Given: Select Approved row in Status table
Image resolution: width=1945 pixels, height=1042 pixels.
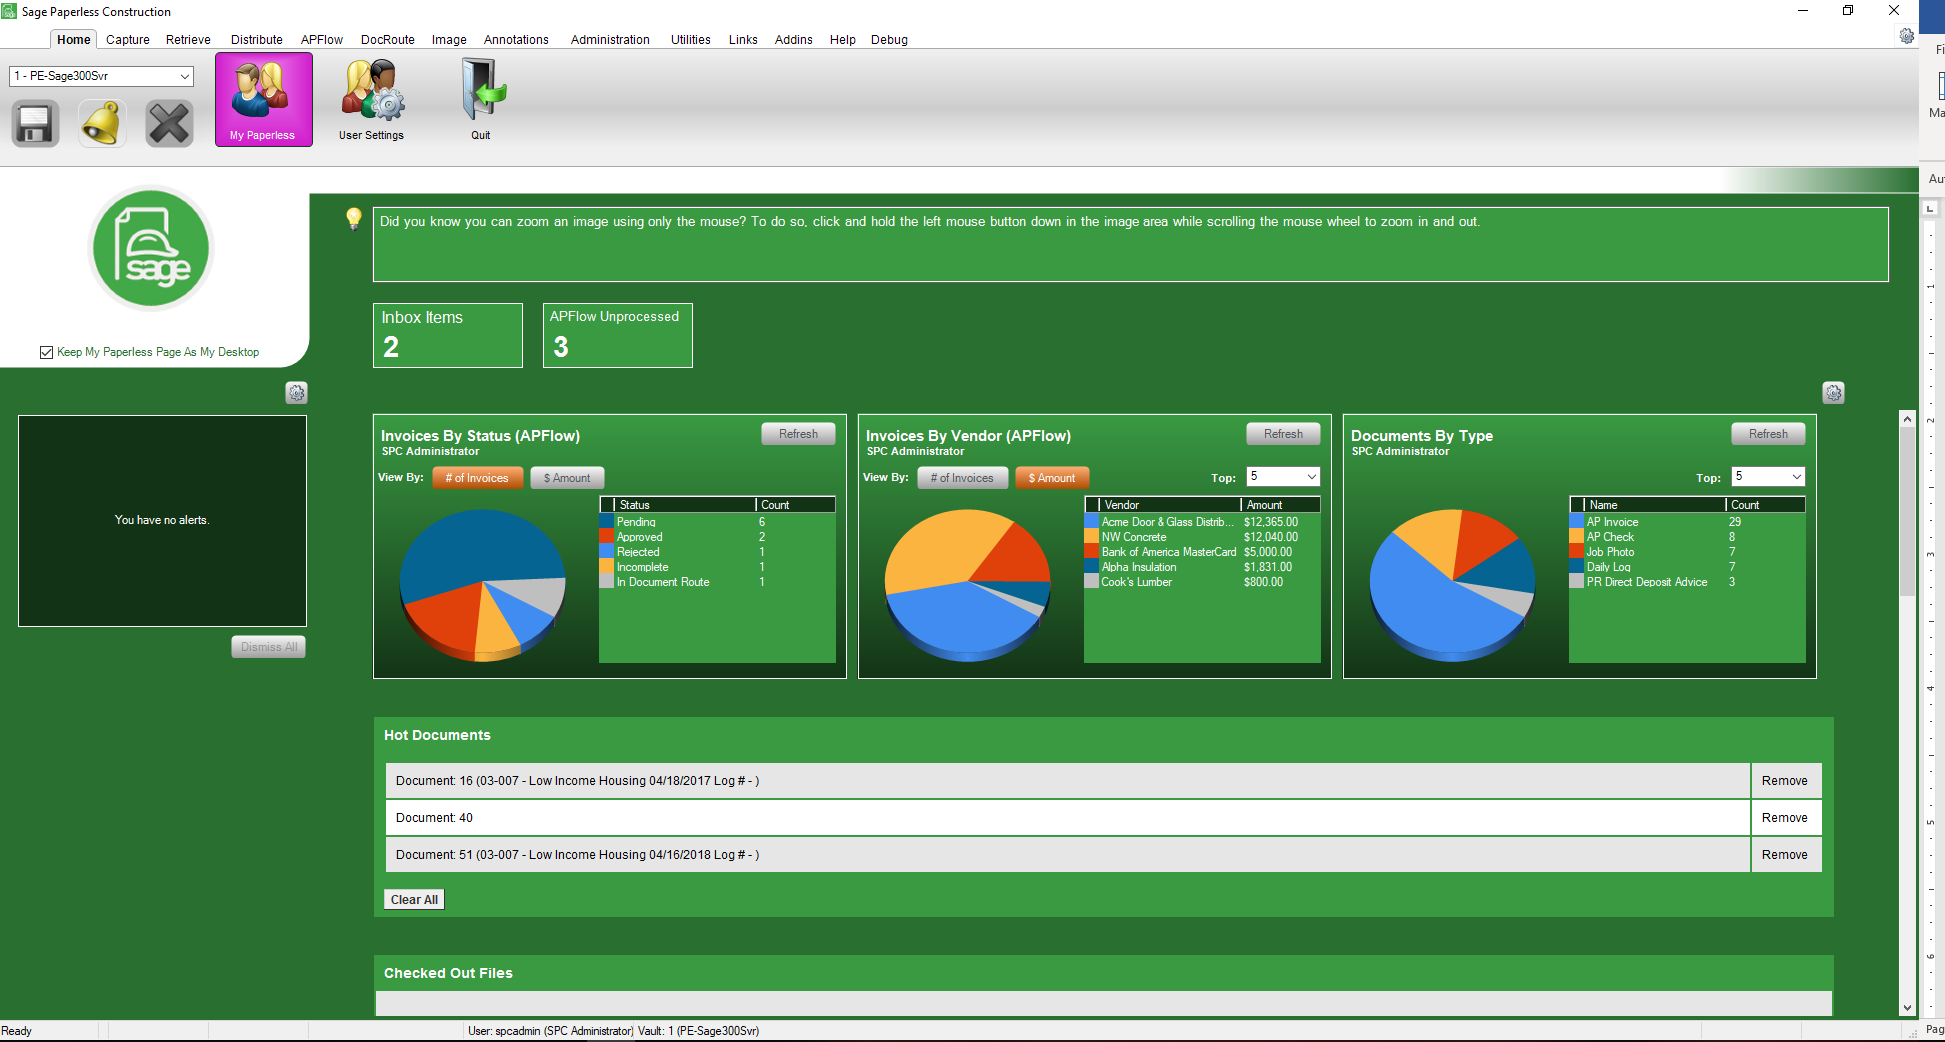Looking at the screenshot, I should point(717,537).
